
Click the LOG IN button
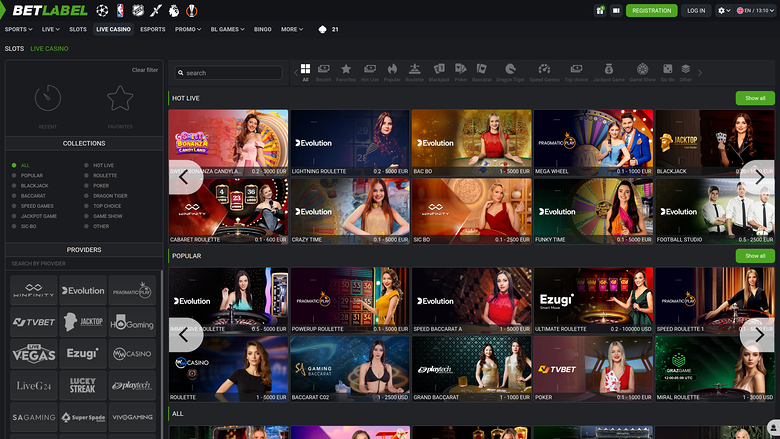pyautogui.click(x=696, y=10)
